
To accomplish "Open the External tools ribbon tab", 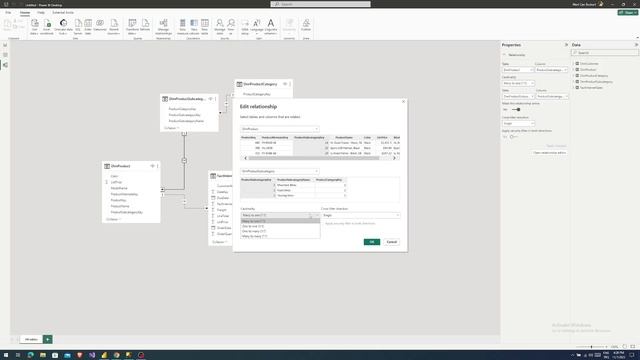I will tap(63, 13).
